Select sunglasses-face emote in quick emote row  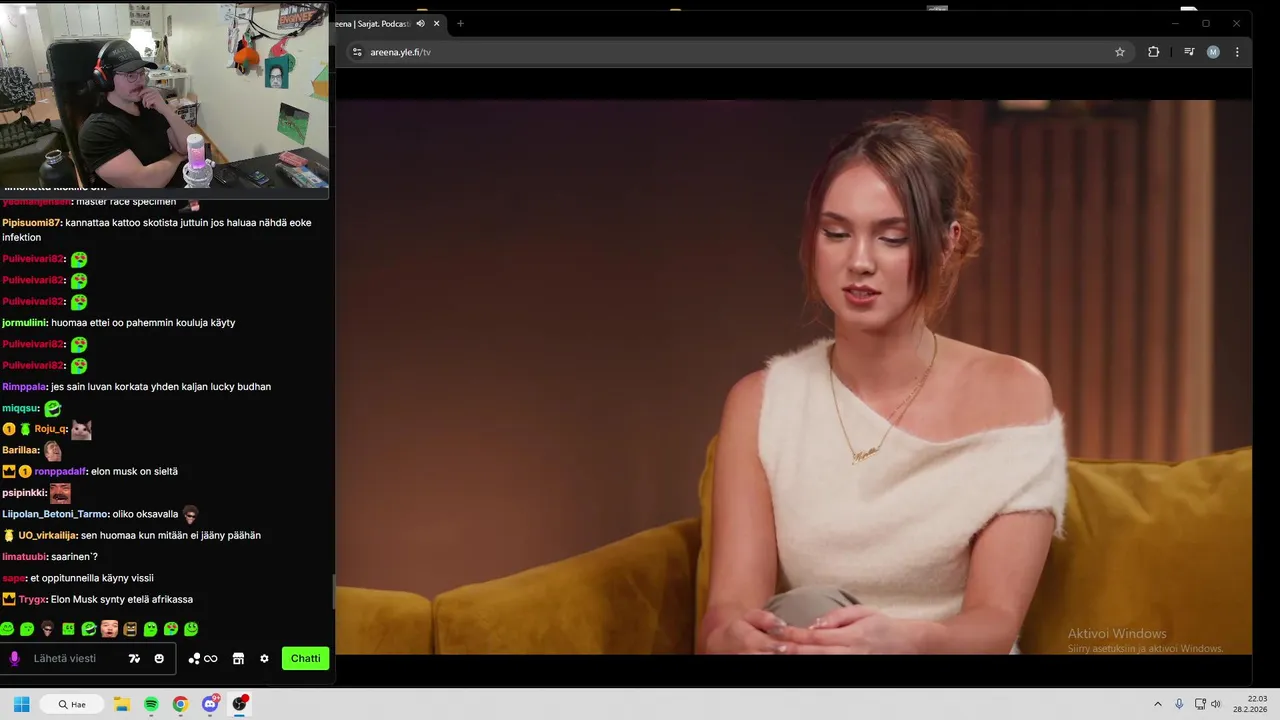tap(48, 629)
